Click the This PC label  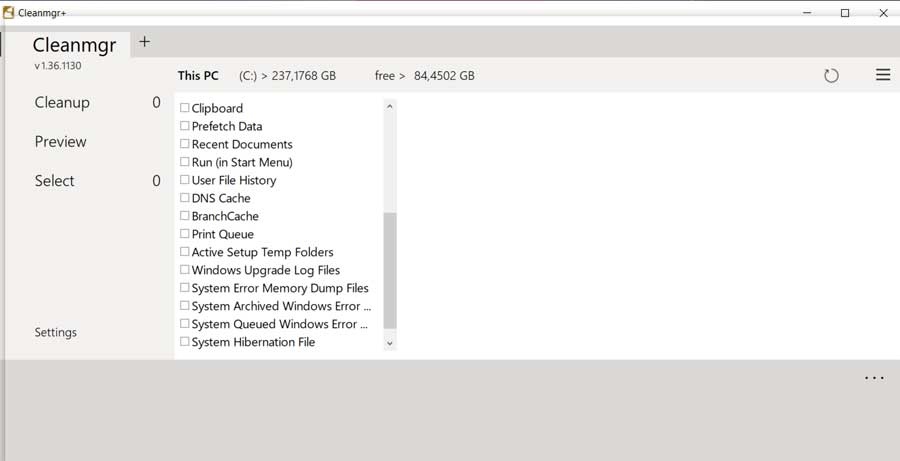point(198,76)
